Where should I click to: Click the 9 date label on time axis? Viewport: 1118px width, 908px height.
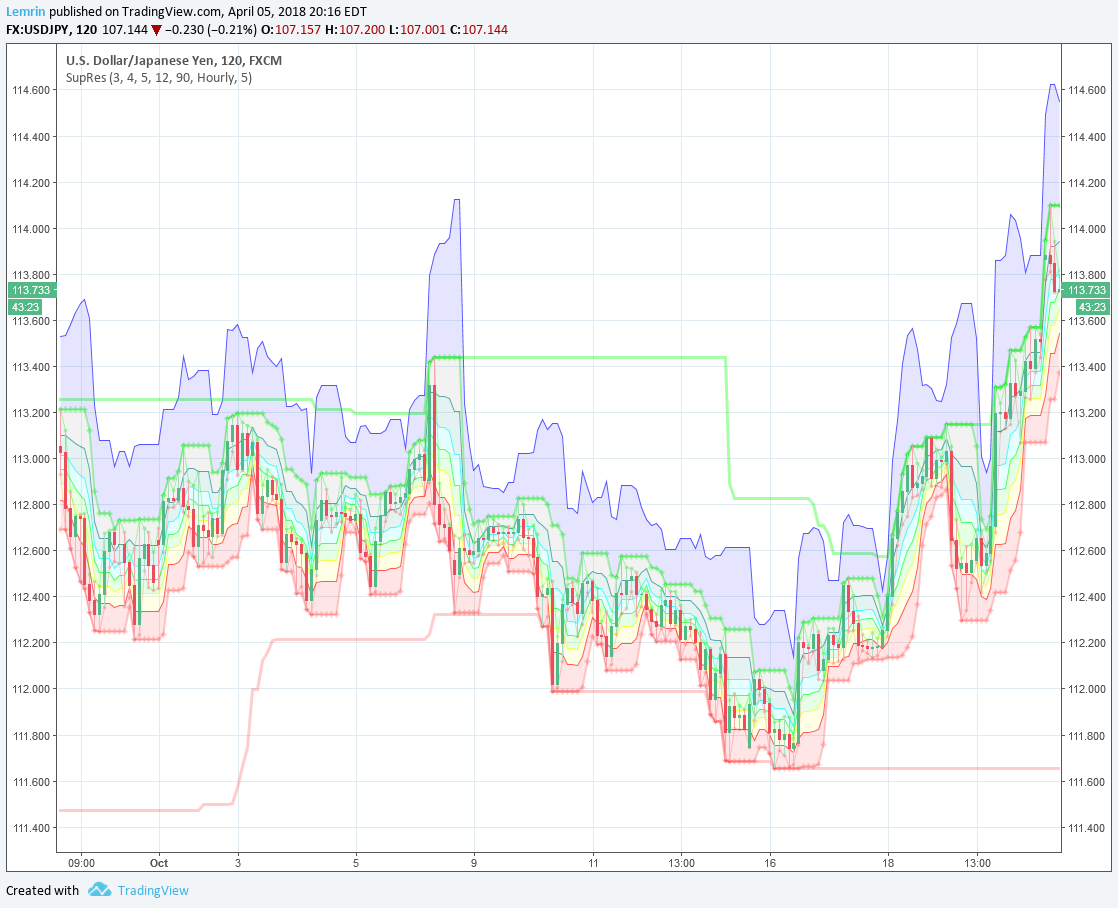[x=474, y=863]
